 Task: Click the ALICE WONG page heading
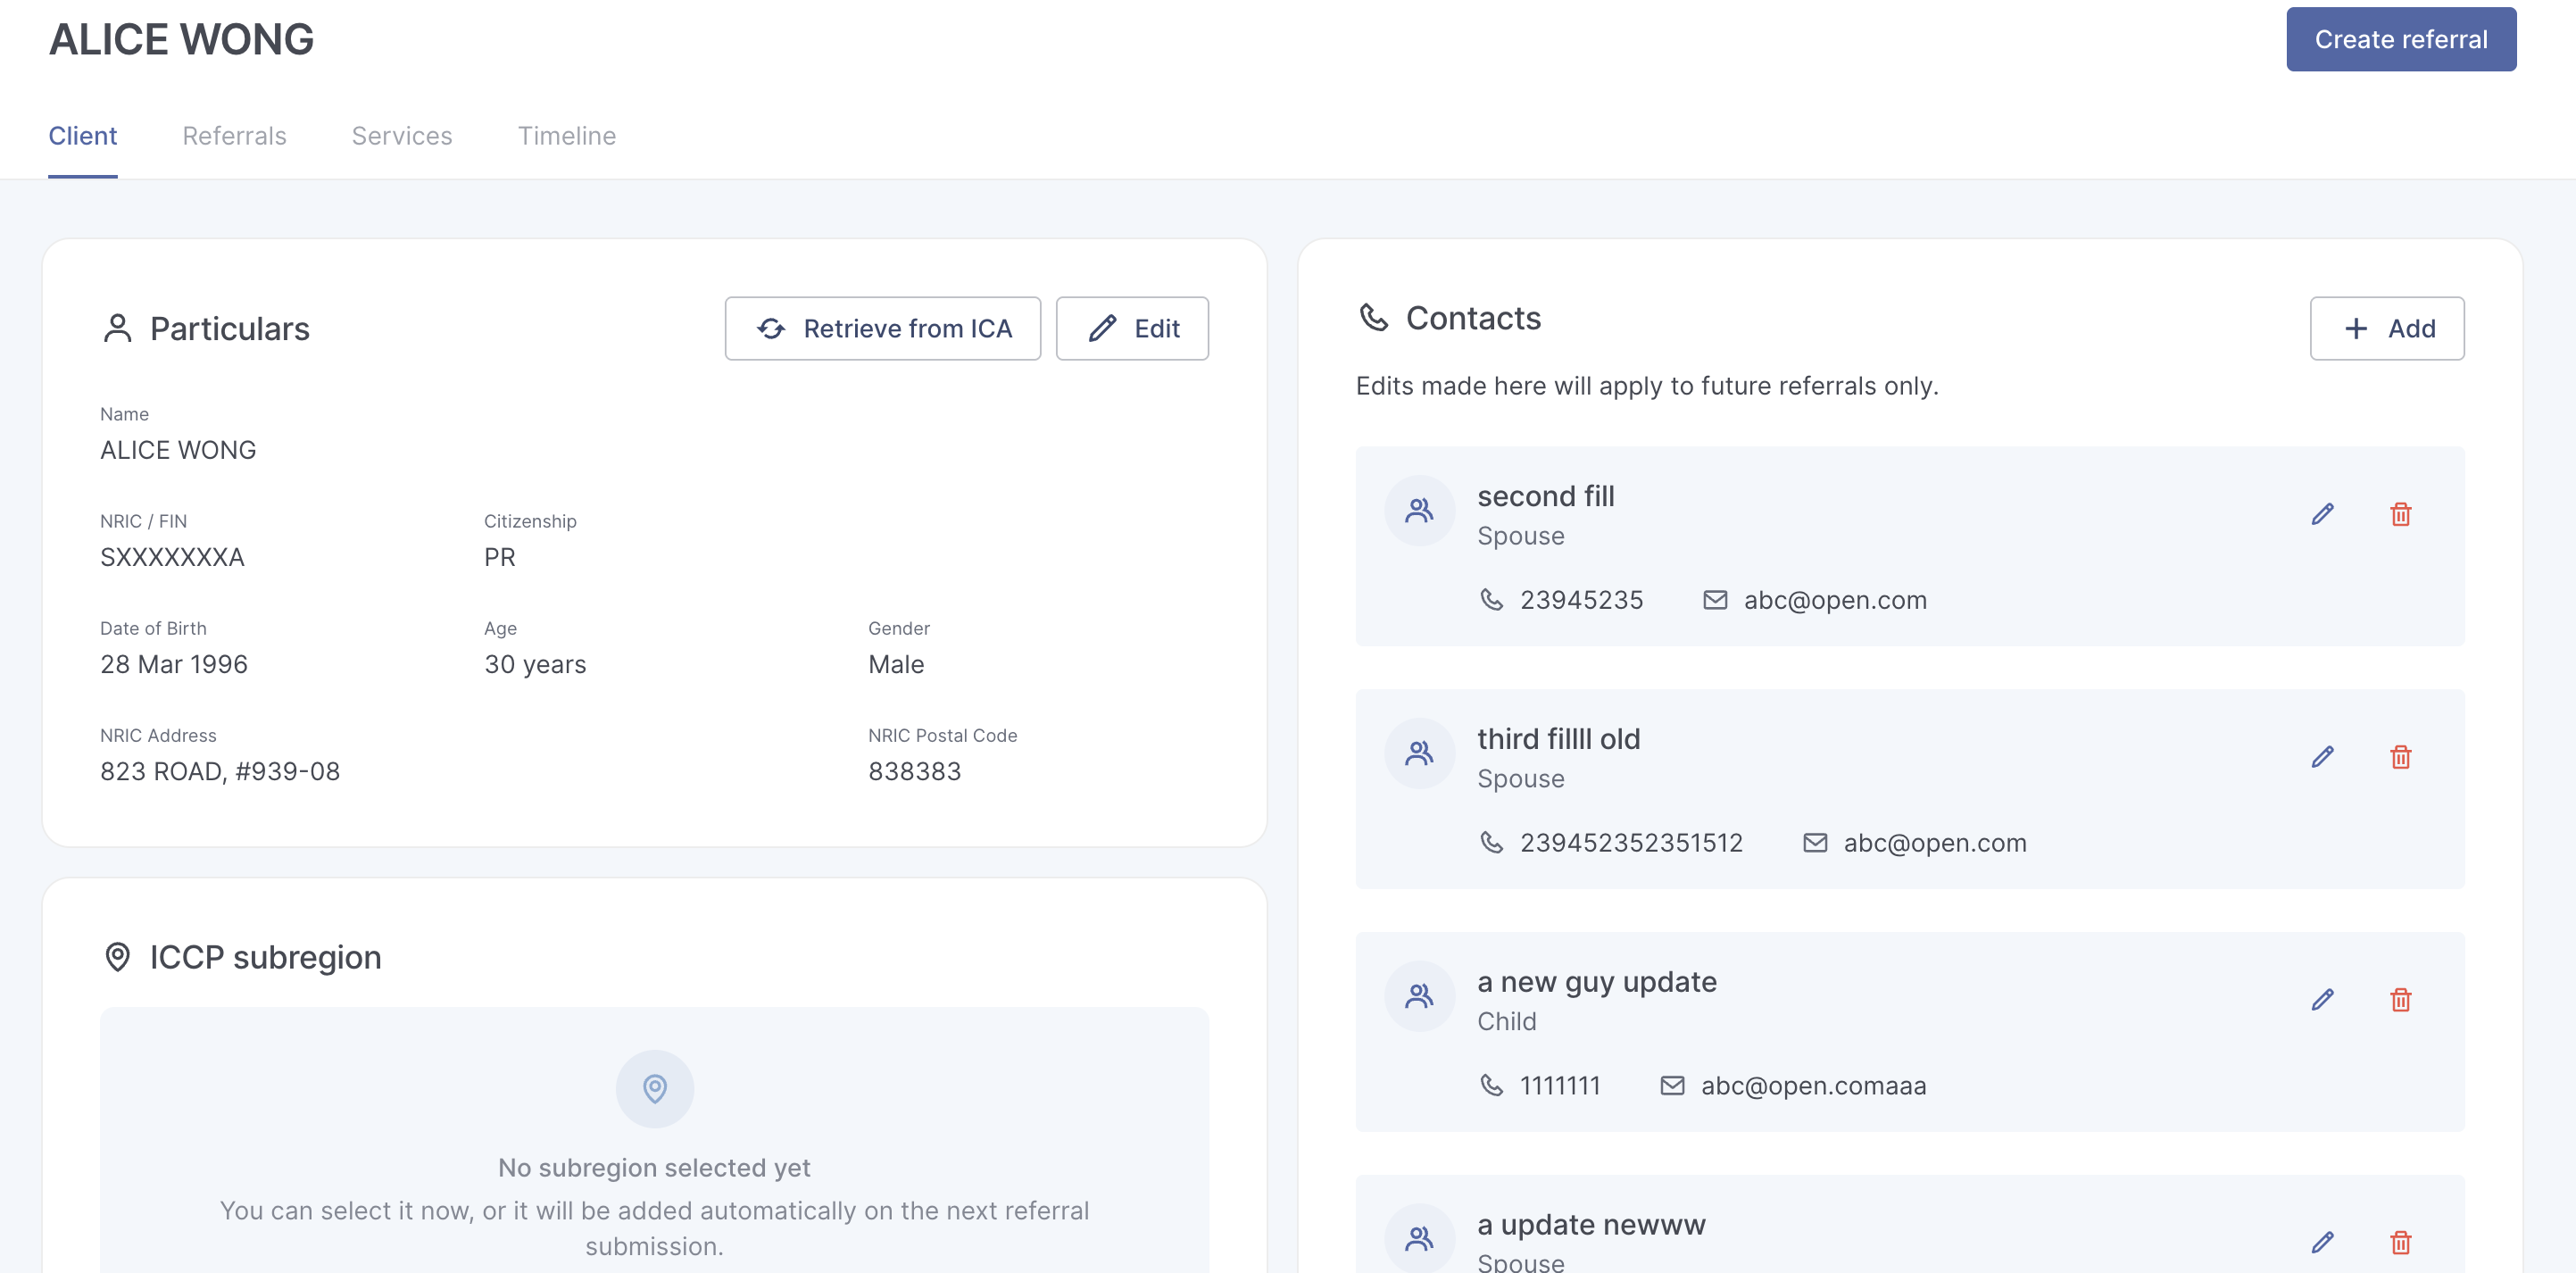181,39
